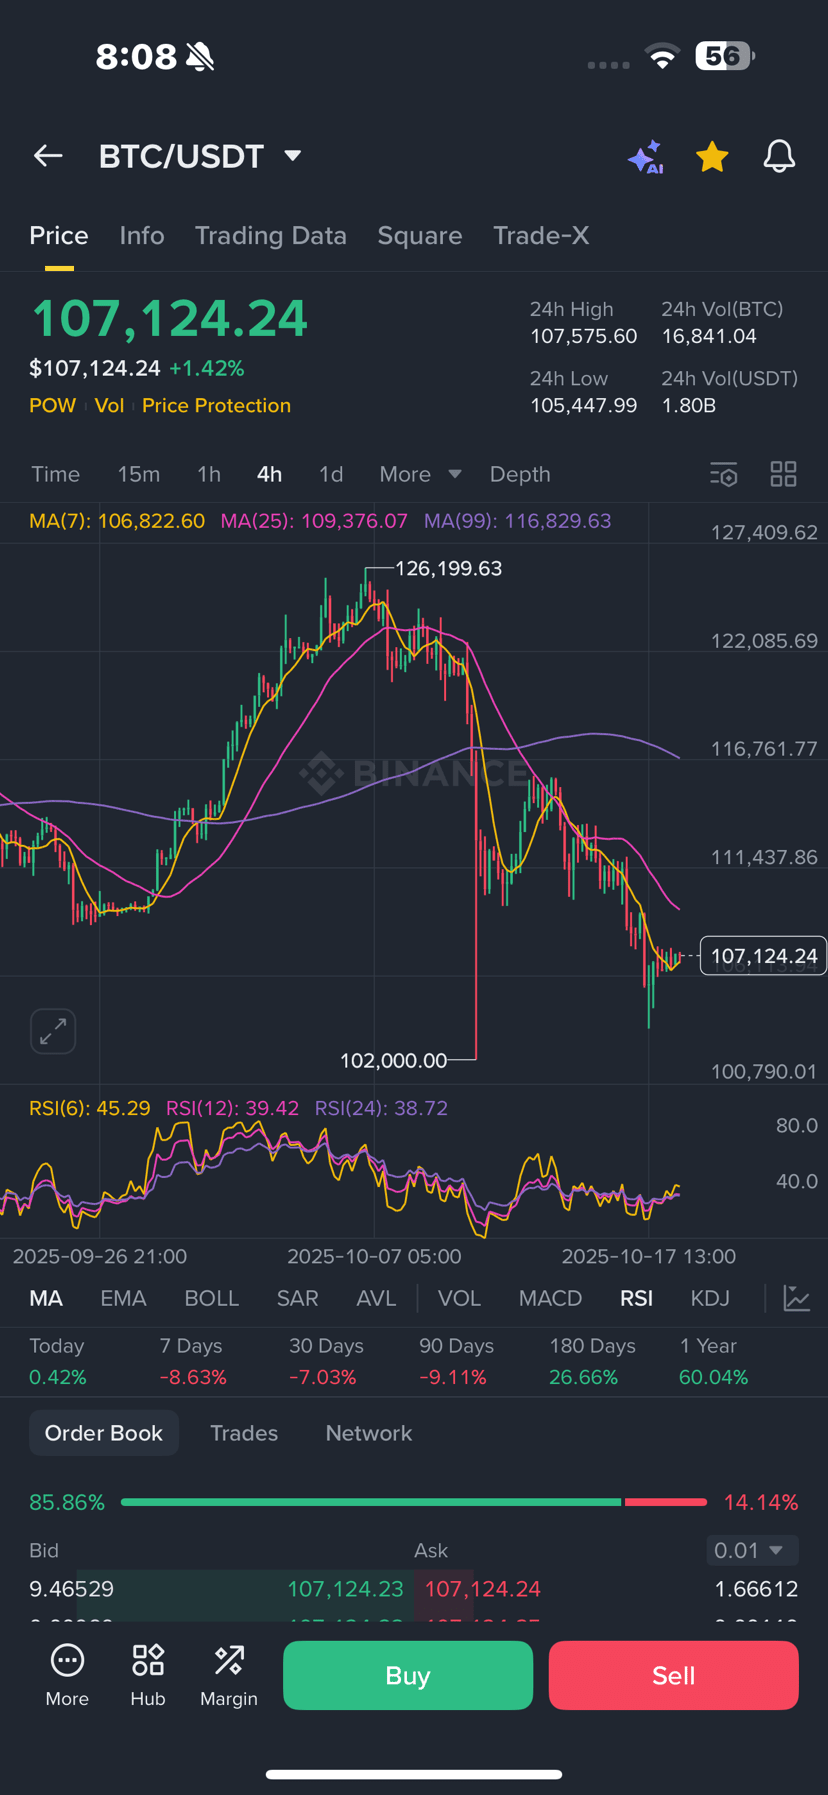Tap ask price 107,124.24 in order book
This screenshot has height=1795, width=828.
pos(482,1589)
